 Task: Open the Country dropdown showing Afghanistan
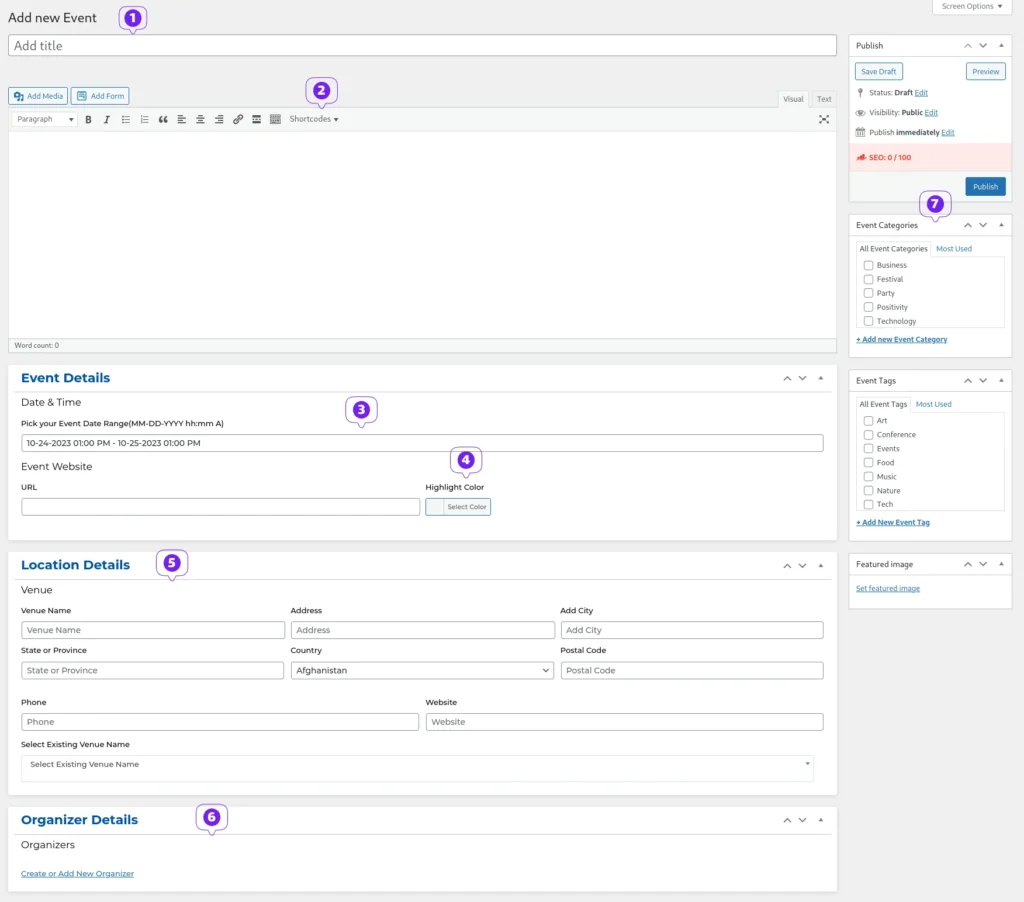click(x=422, y=670)
